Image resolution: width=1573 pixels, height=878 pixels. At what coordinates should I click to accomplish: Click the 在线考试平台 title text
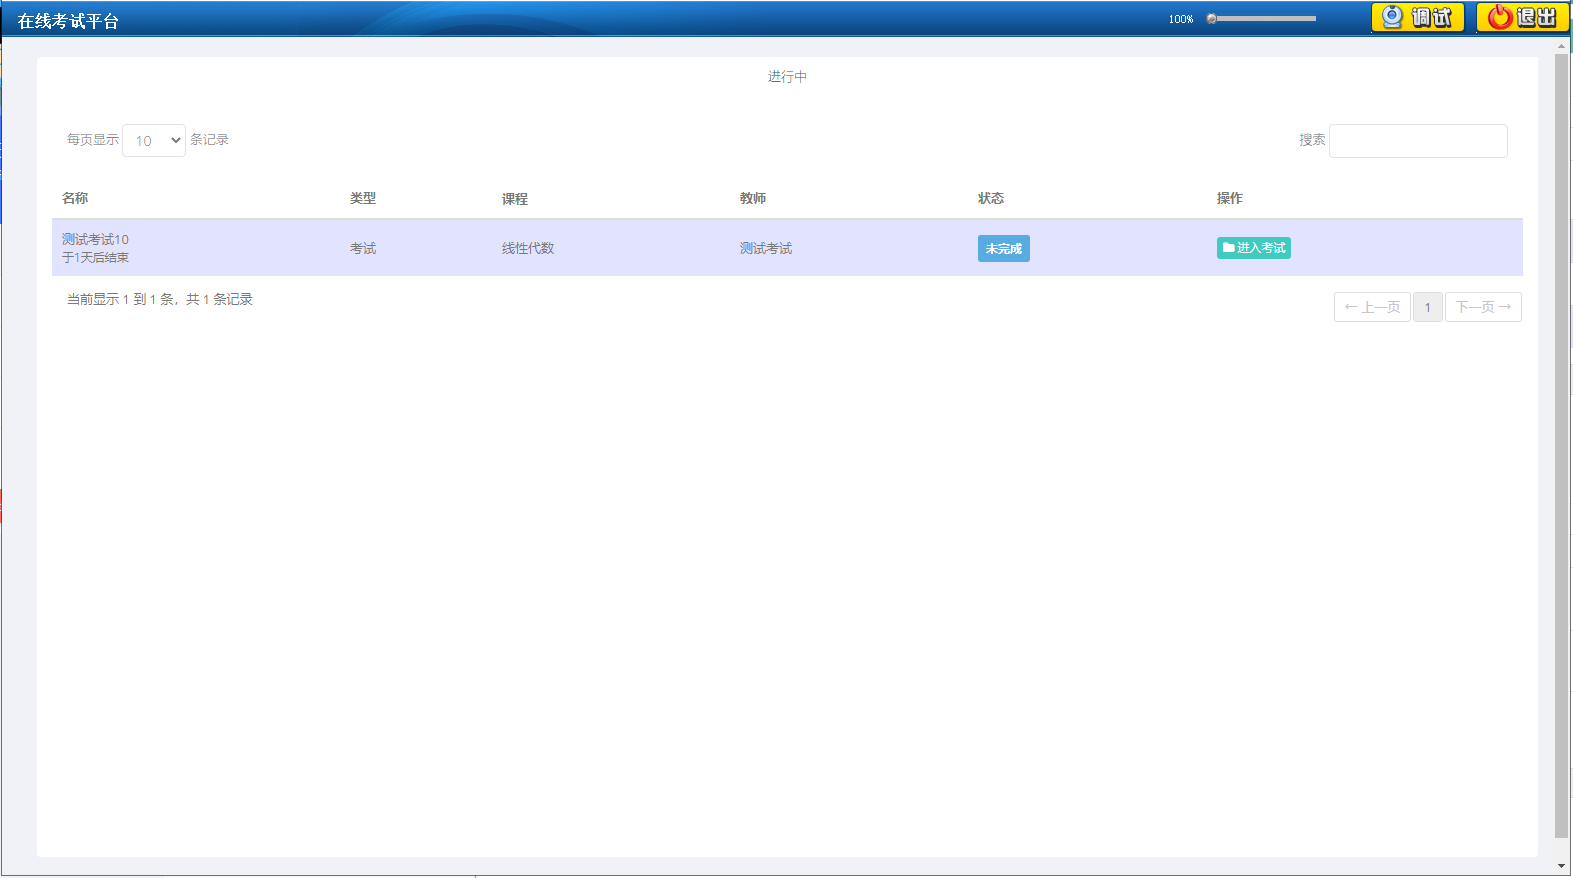point(68,21)
